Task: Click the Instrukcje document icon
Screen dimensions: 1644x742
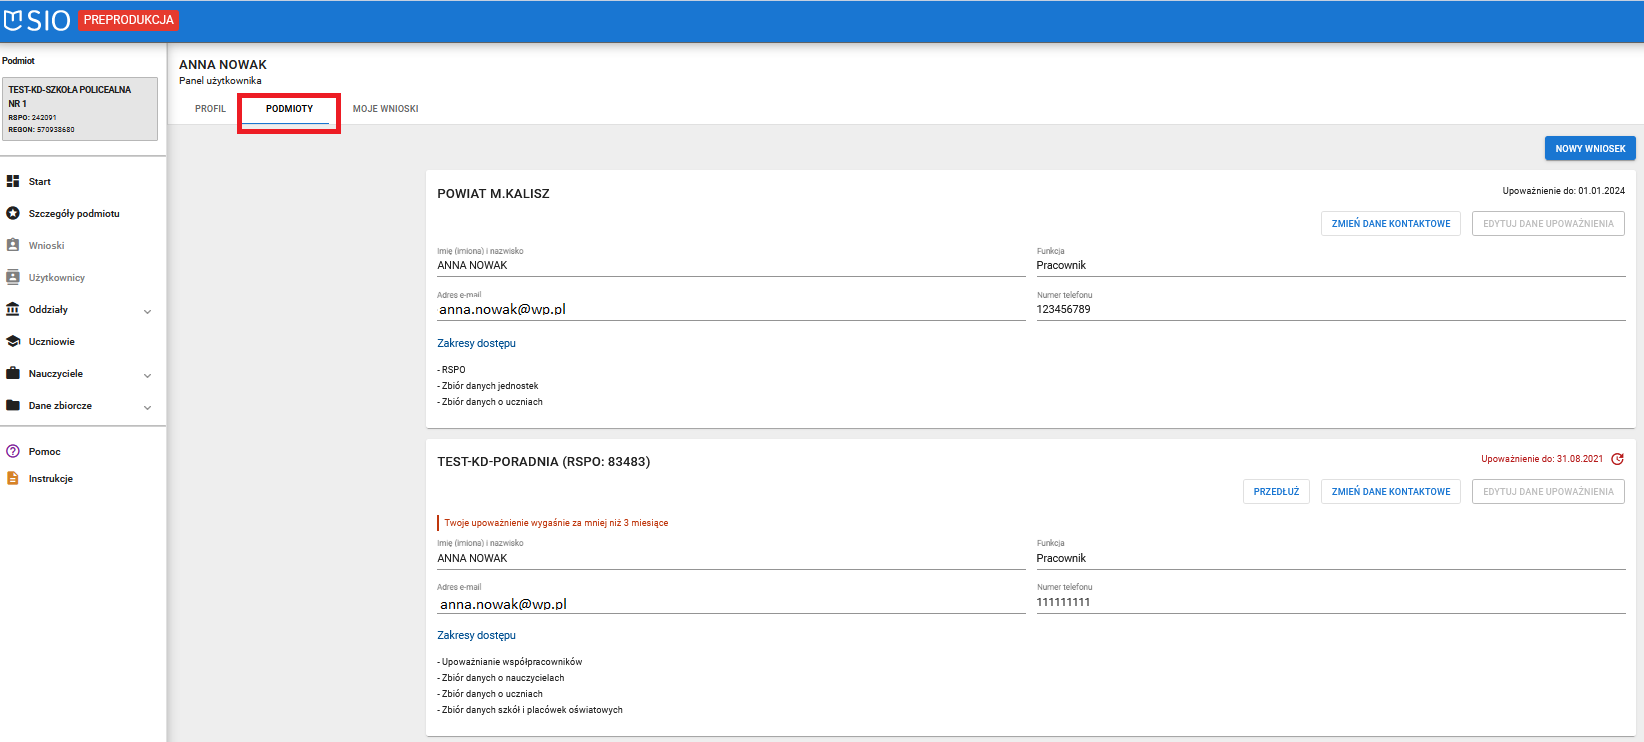Action: coord(13,479)
